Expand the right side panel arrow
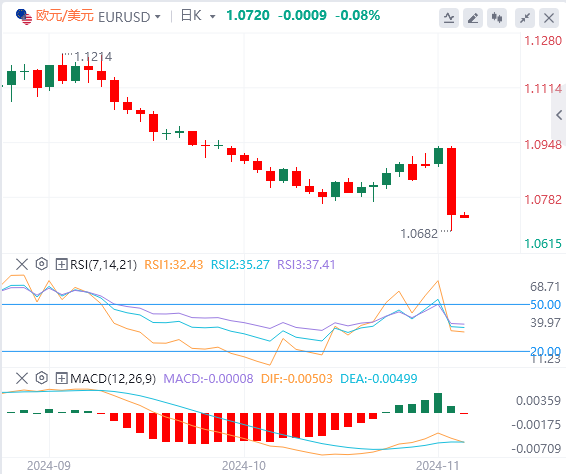The image size is (566, 474). coord(559,115)
